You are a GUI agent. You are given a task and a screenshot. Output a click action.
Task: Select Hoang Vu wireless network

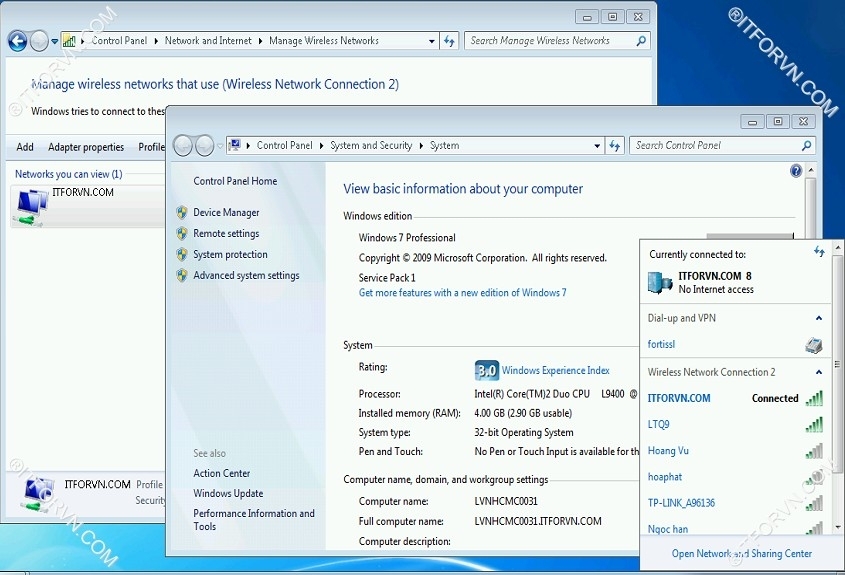pyautogui.click(x=736, y=451)
